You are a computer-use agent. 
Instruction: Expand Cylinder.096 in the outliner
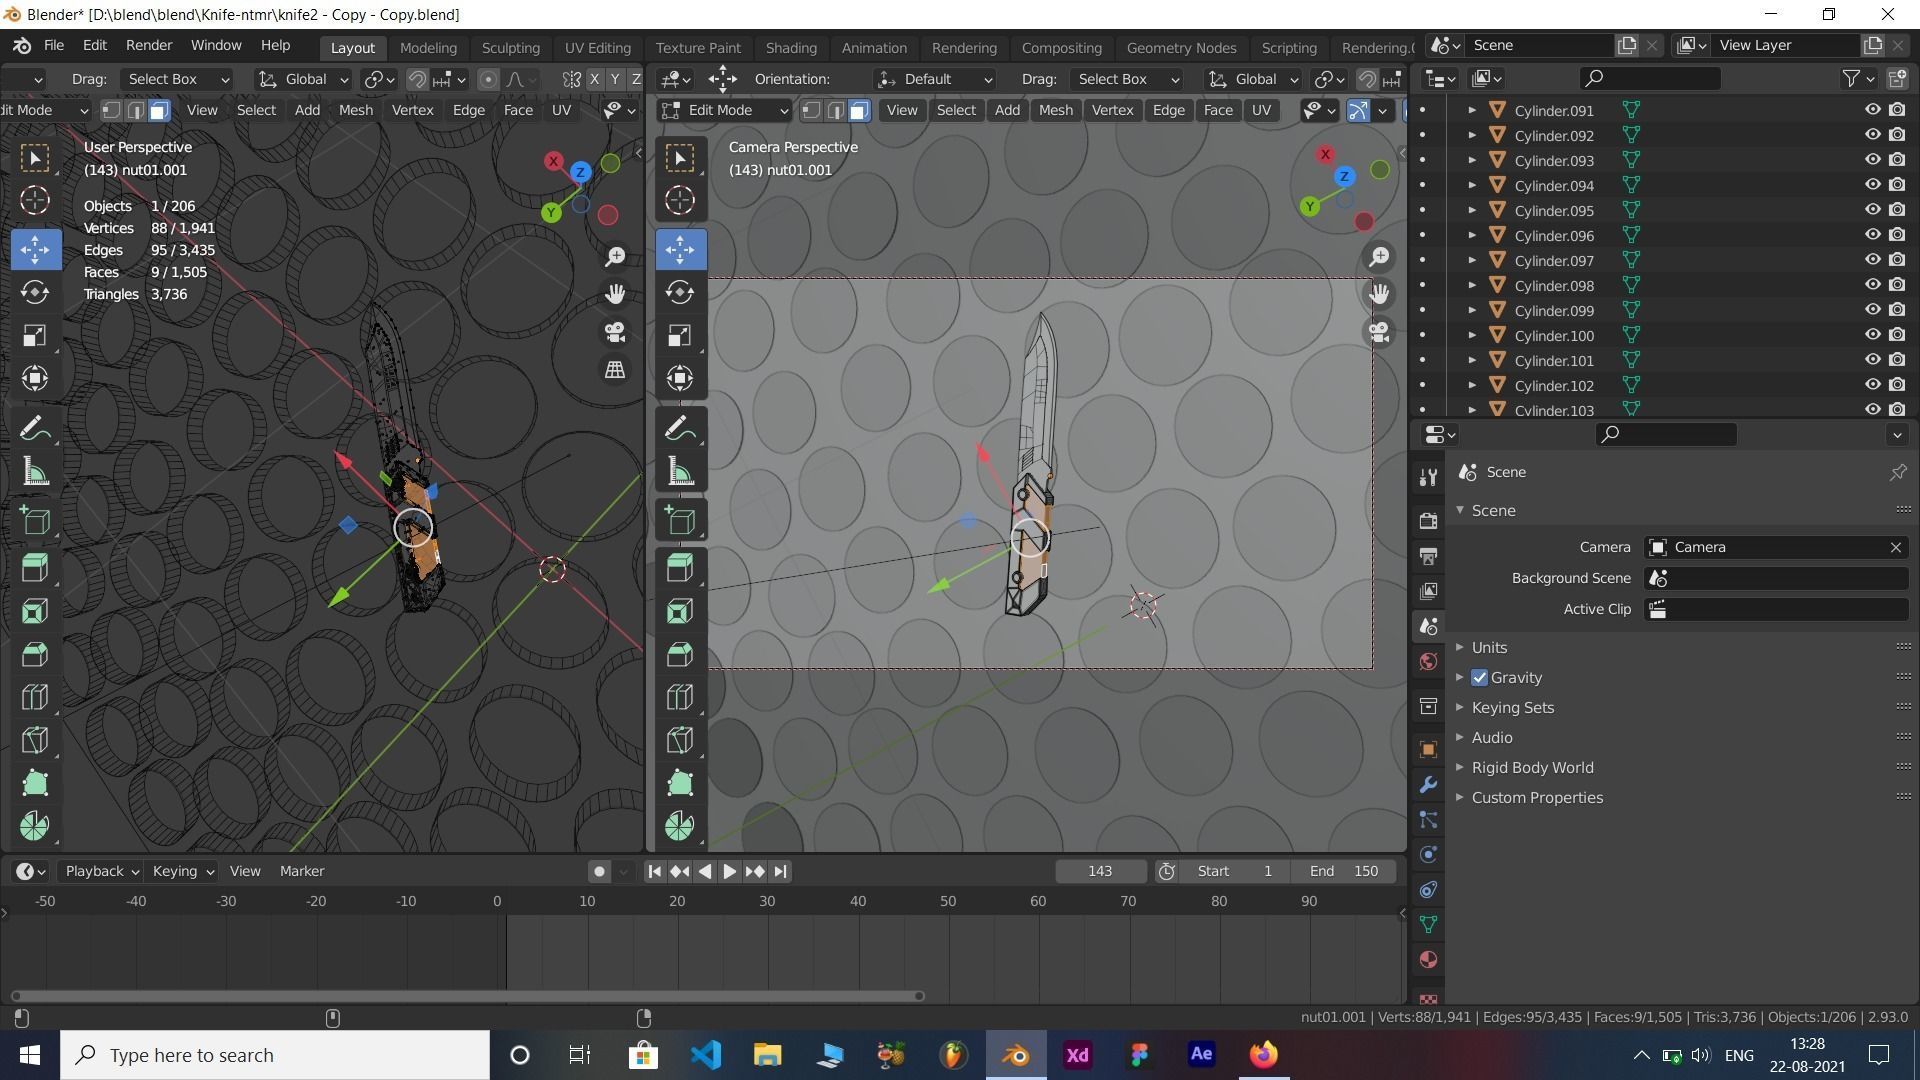pyautogui.click(x=1472, y=235)
